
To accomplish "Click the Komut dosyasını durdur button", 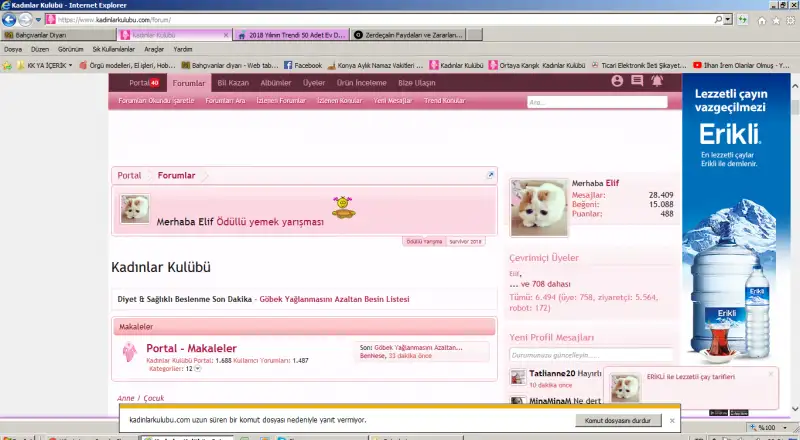I will [618, 421].
